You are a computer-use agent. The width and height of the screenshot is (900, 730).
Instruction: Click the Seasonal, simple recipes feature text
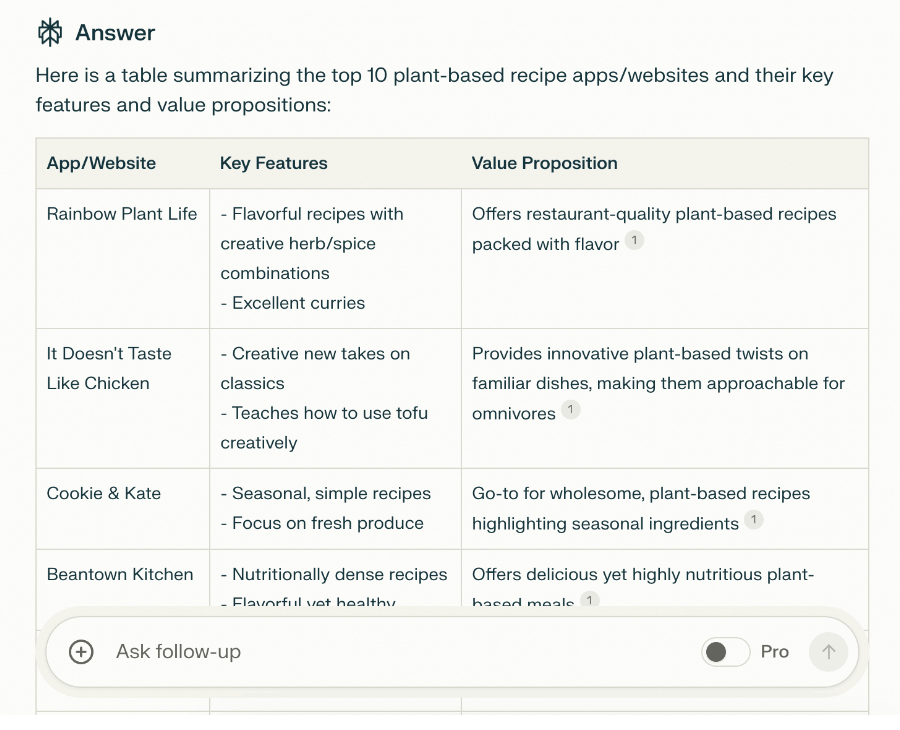(331, 493)
